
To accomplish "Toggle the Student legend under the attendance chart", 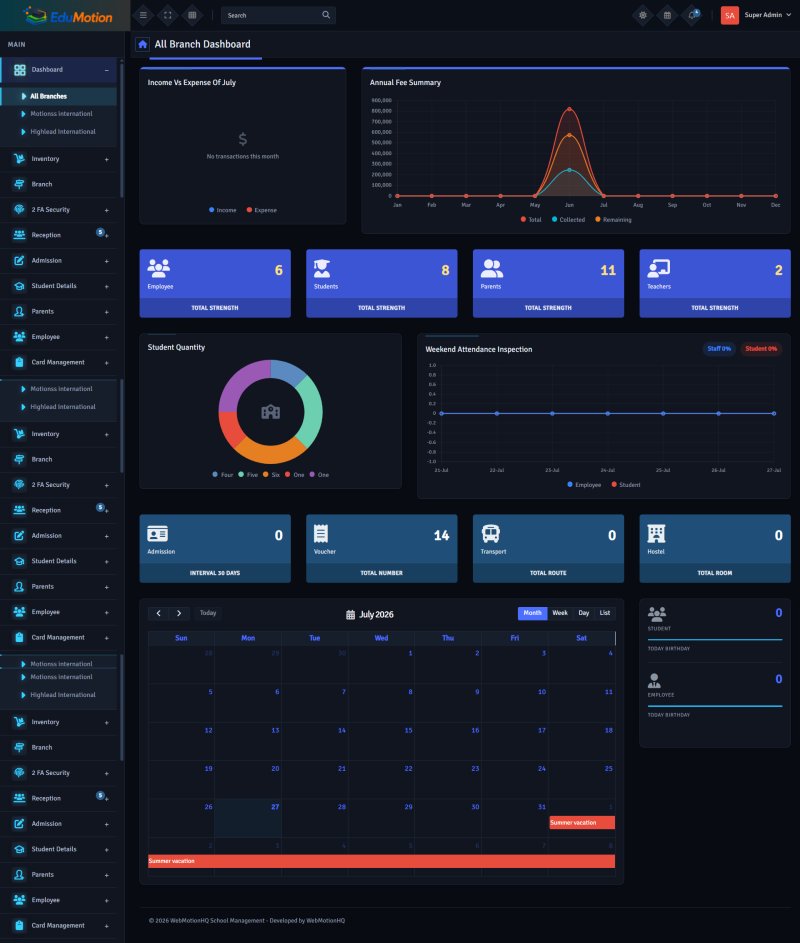I will click(626, 485).
